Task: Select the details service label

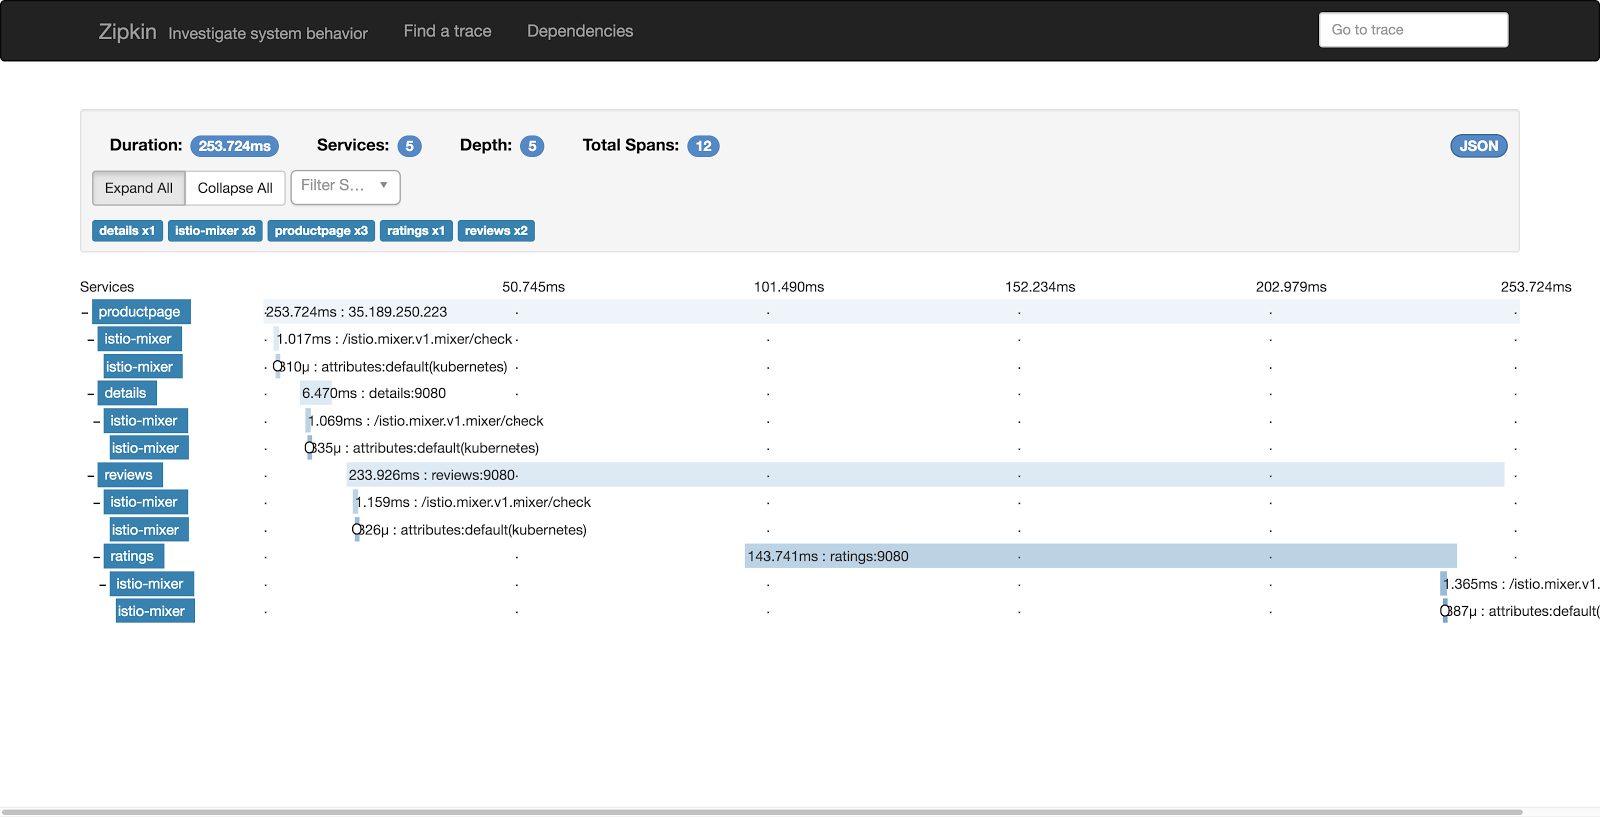Action: click(x=127, y=393)
